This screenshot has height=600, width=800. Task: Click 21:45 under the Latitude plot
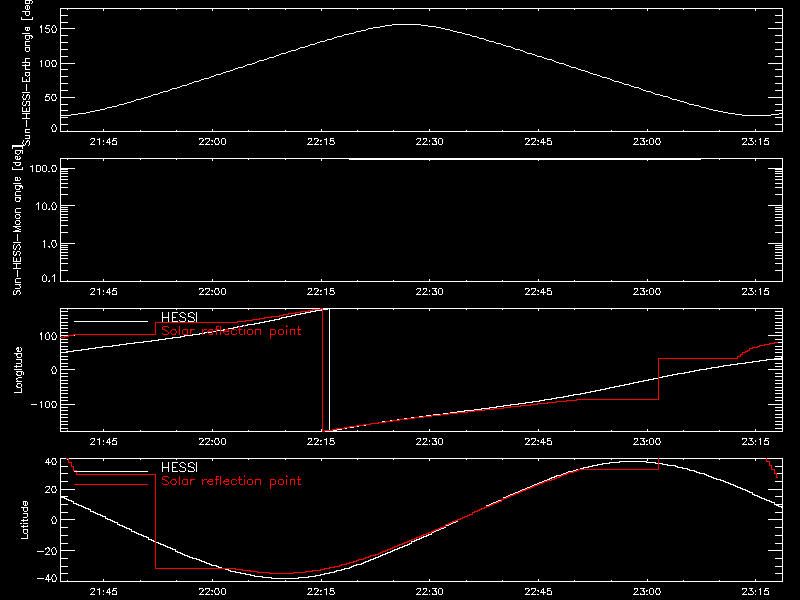(x=104, y=592)
